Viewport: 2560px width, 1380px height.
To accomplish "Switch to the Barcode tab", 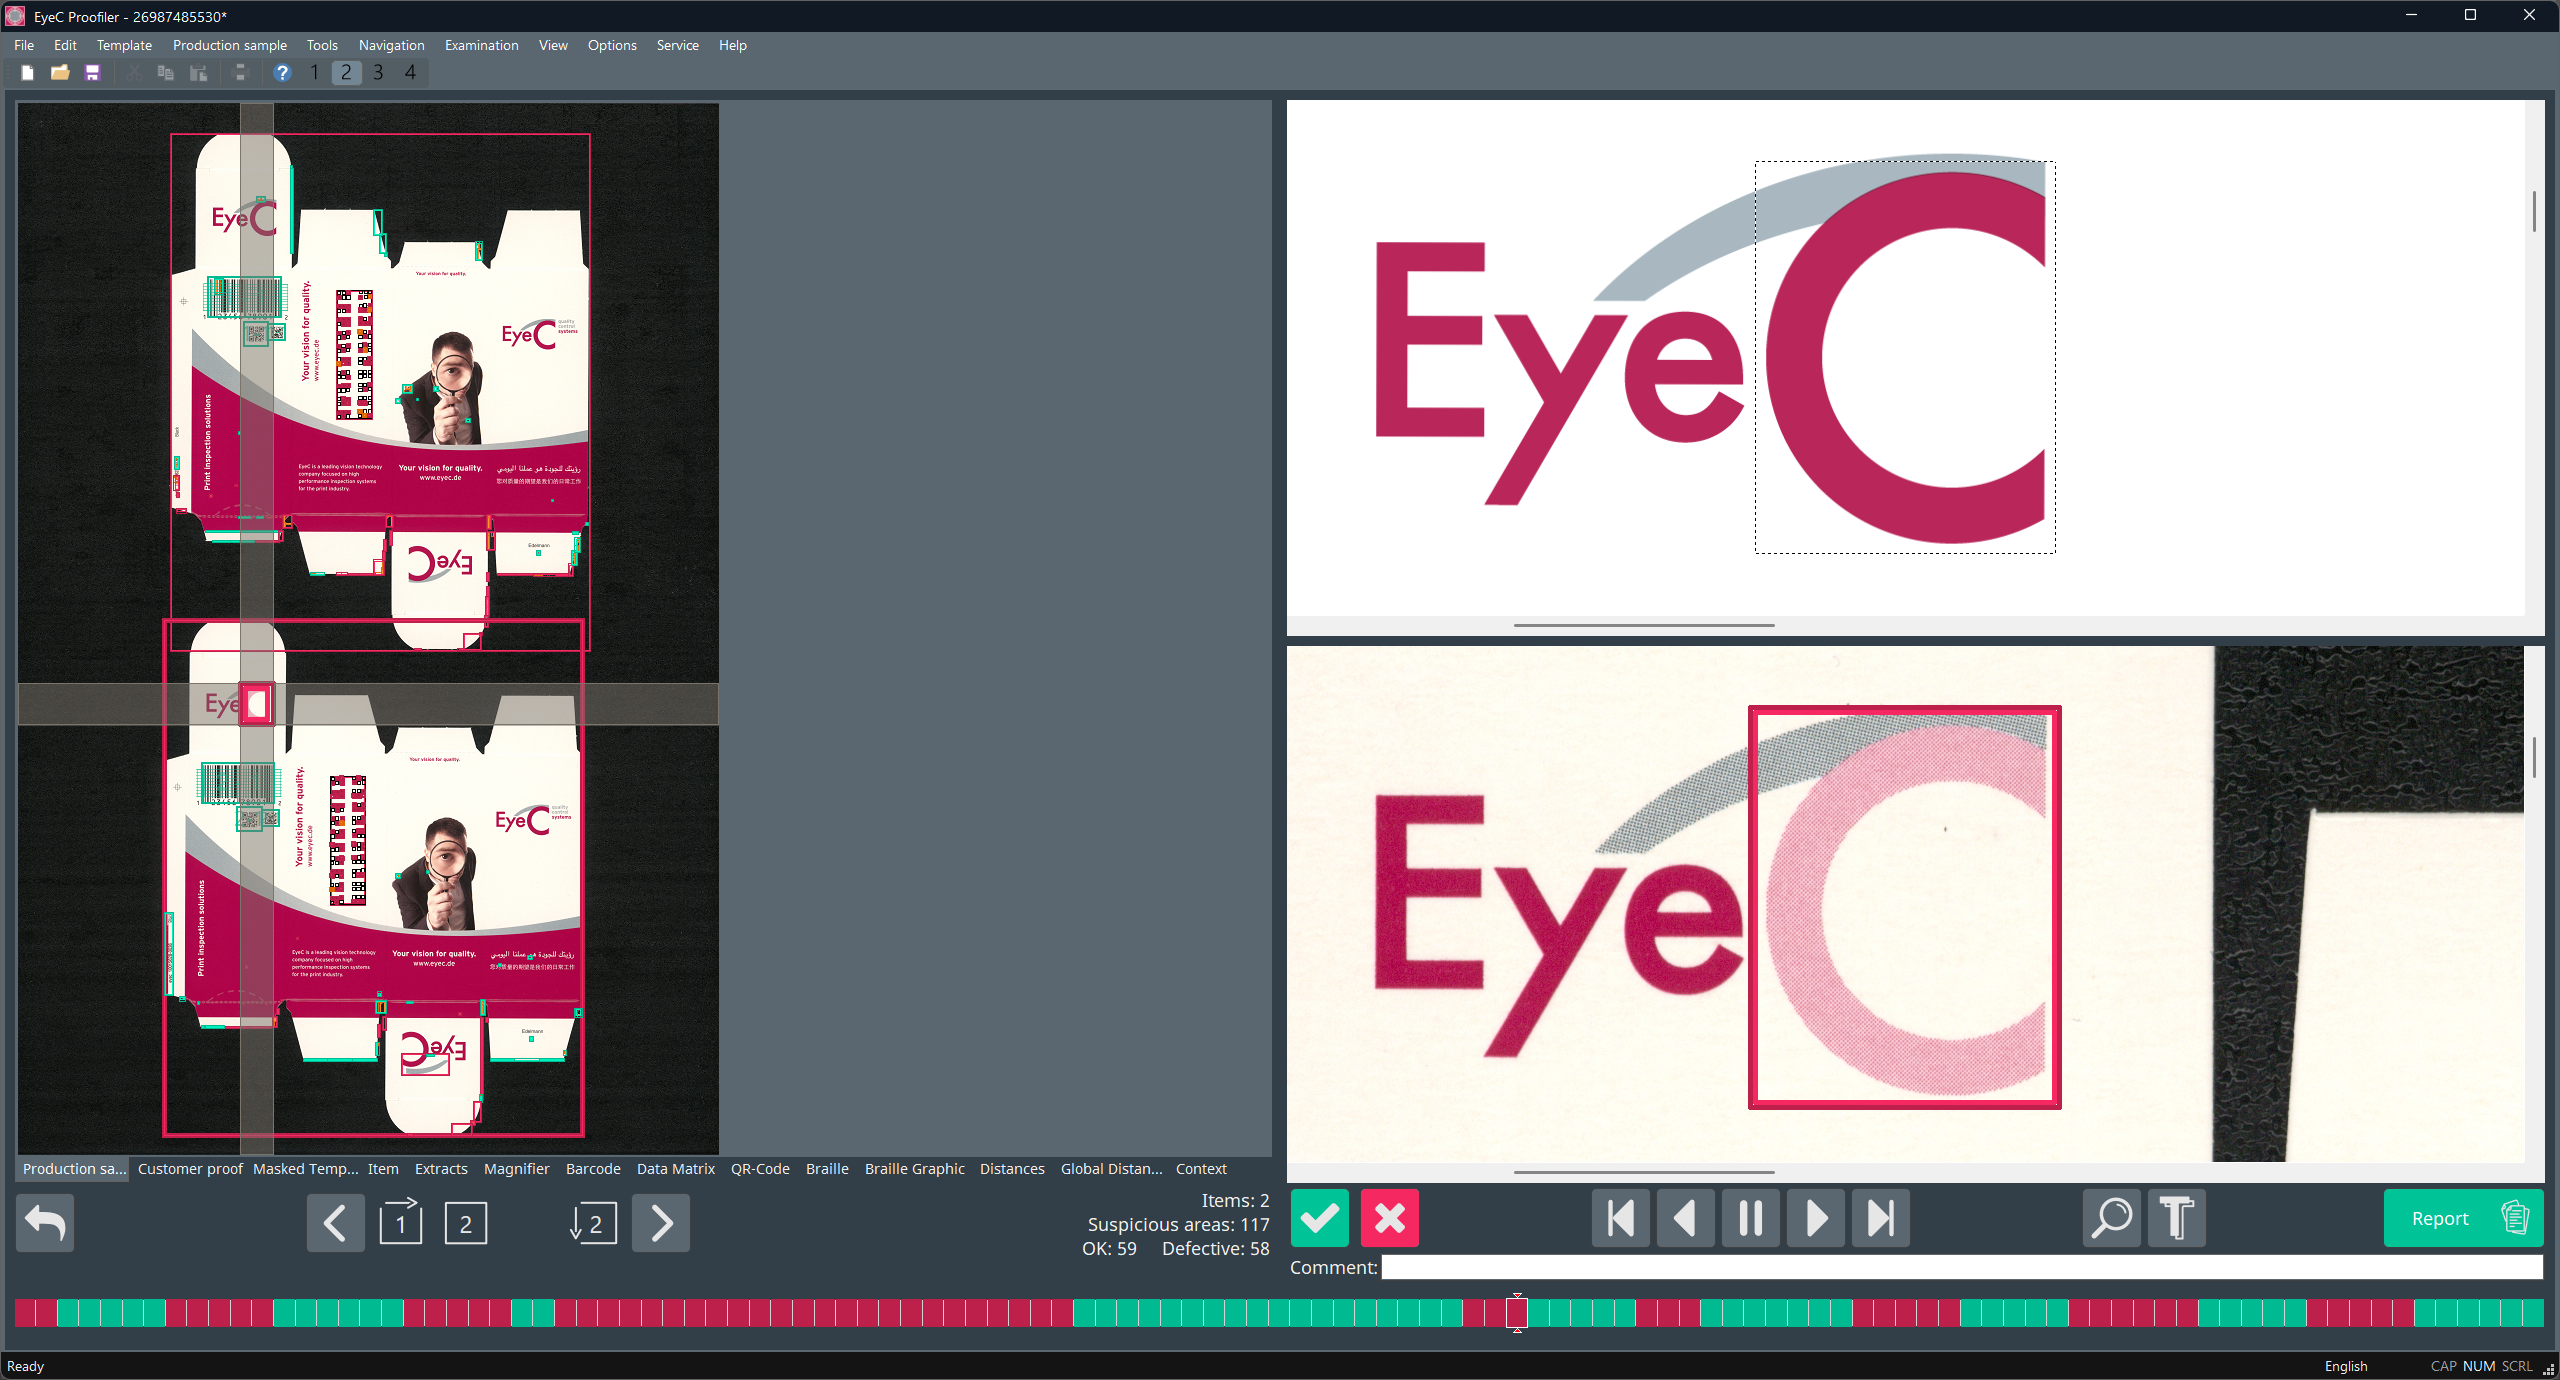I will [593, 1169].
